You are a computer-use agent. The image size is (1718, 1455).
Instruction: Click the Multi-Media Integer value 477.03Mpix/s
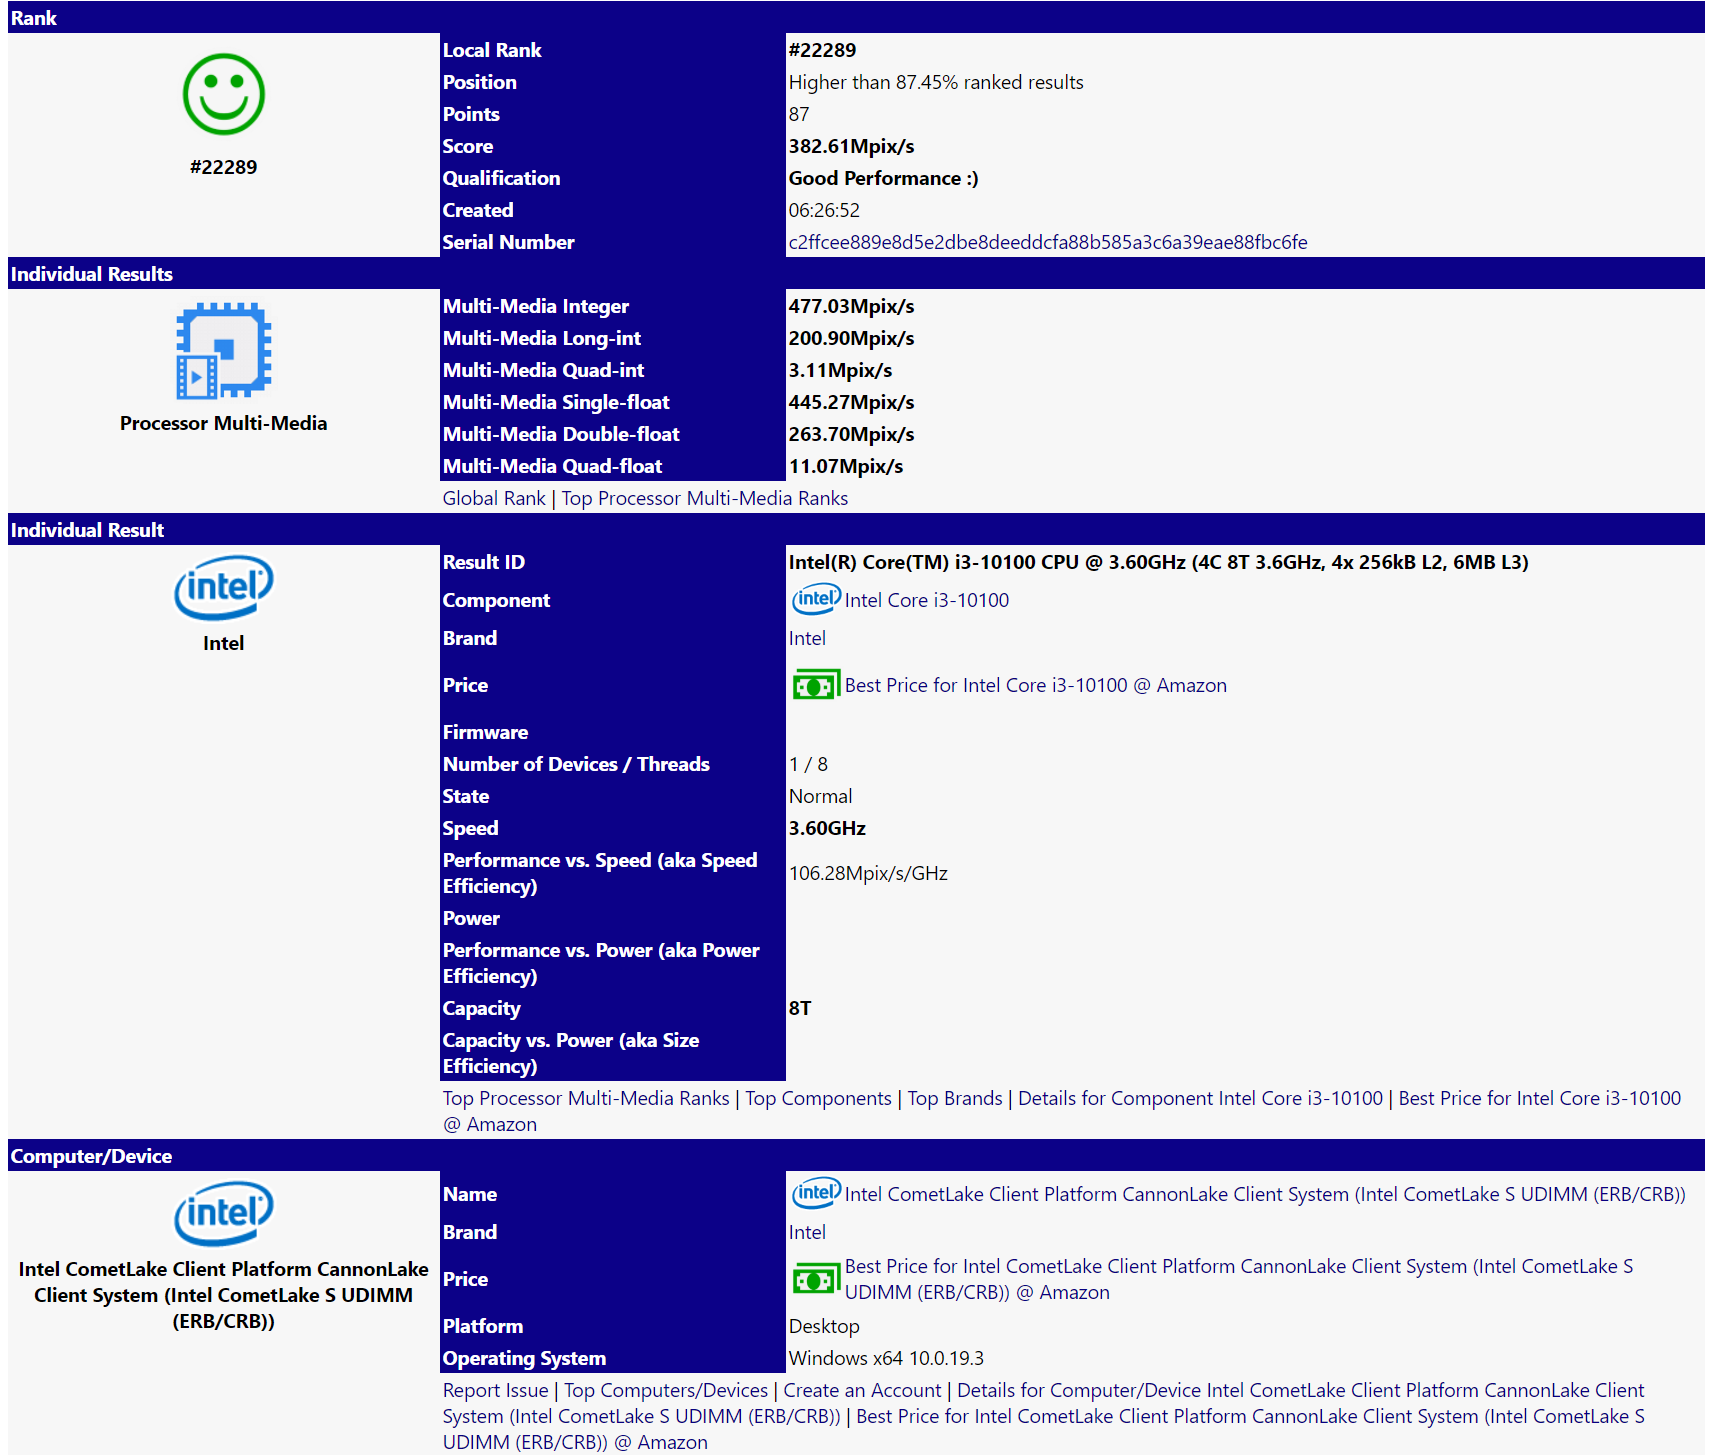pyautogui.click(x=851, y=306)
